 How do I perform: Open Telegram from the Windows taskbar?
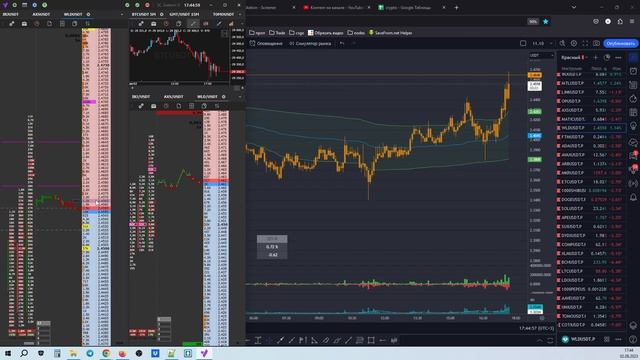coord(90,353)
